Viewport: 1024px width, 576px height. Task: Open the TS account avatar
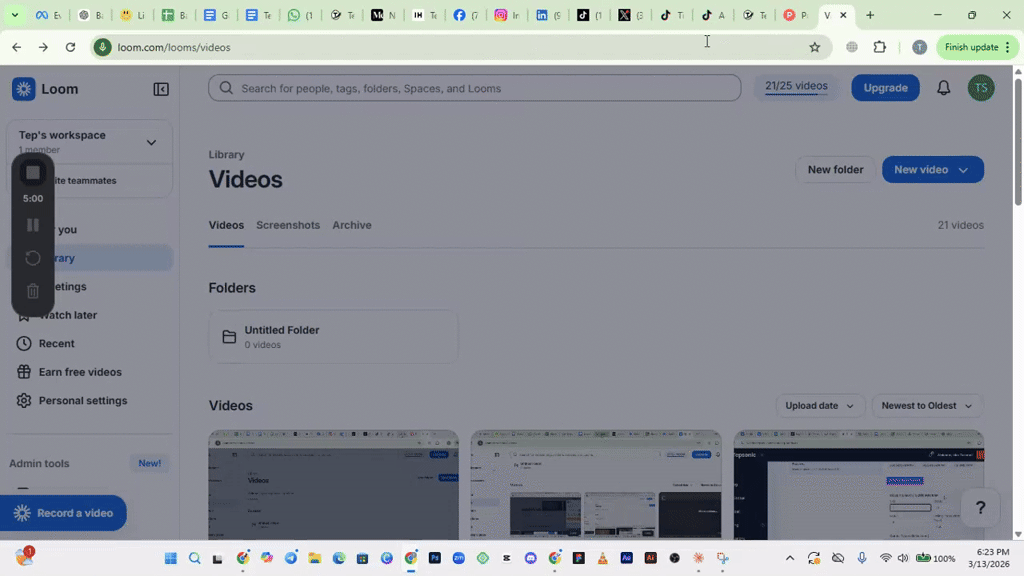point(981,88)
